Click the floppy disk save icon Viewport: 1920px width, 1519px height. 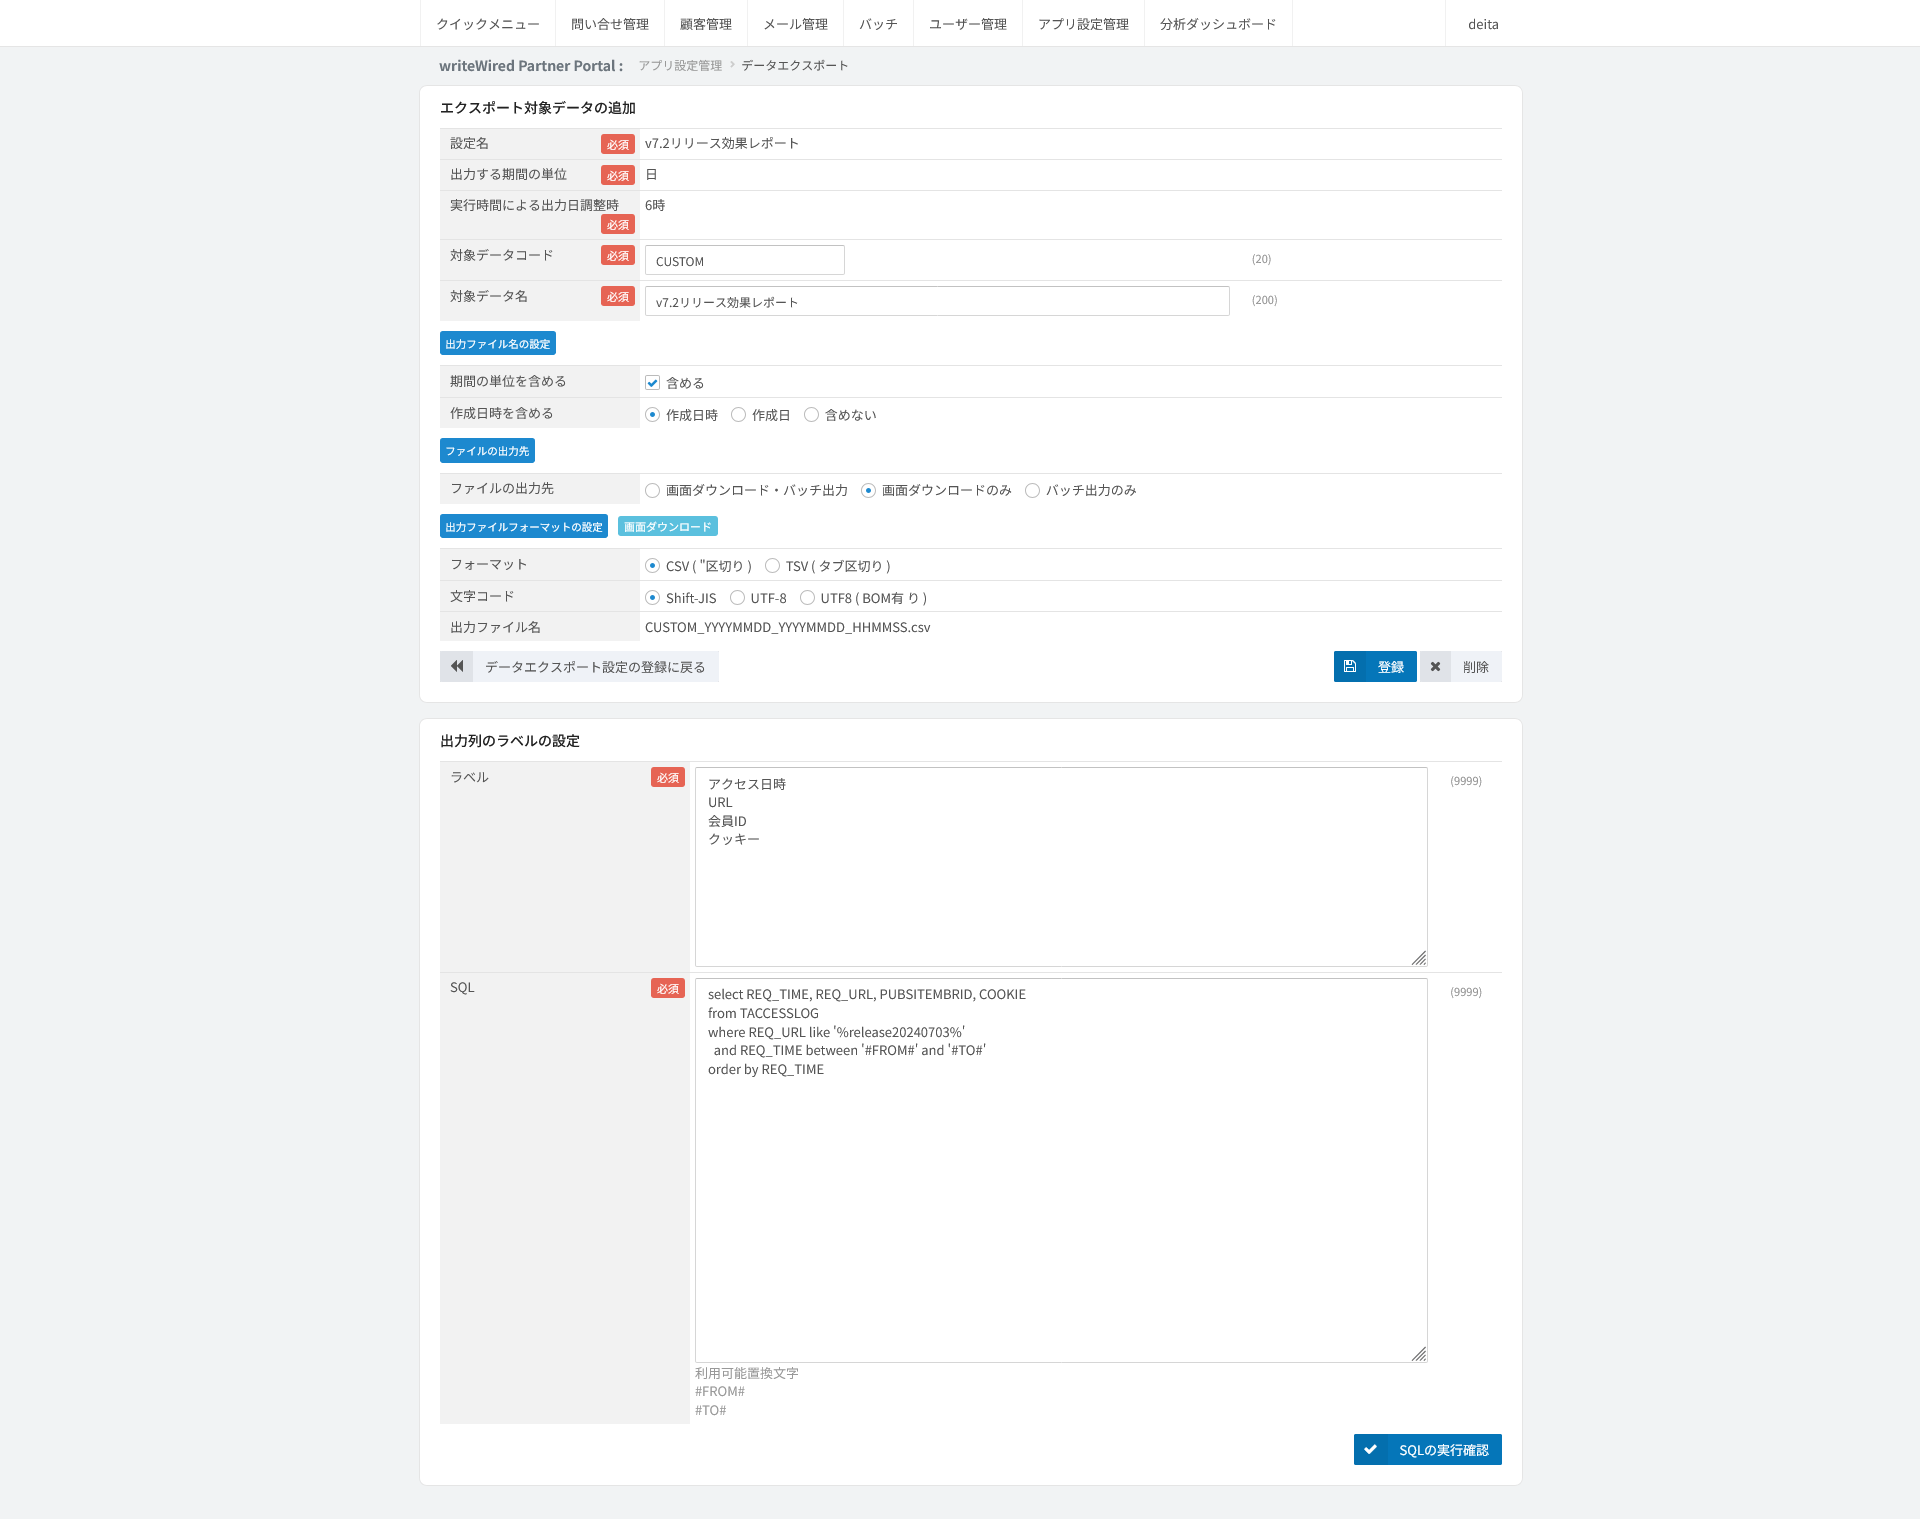[1350, 666]
